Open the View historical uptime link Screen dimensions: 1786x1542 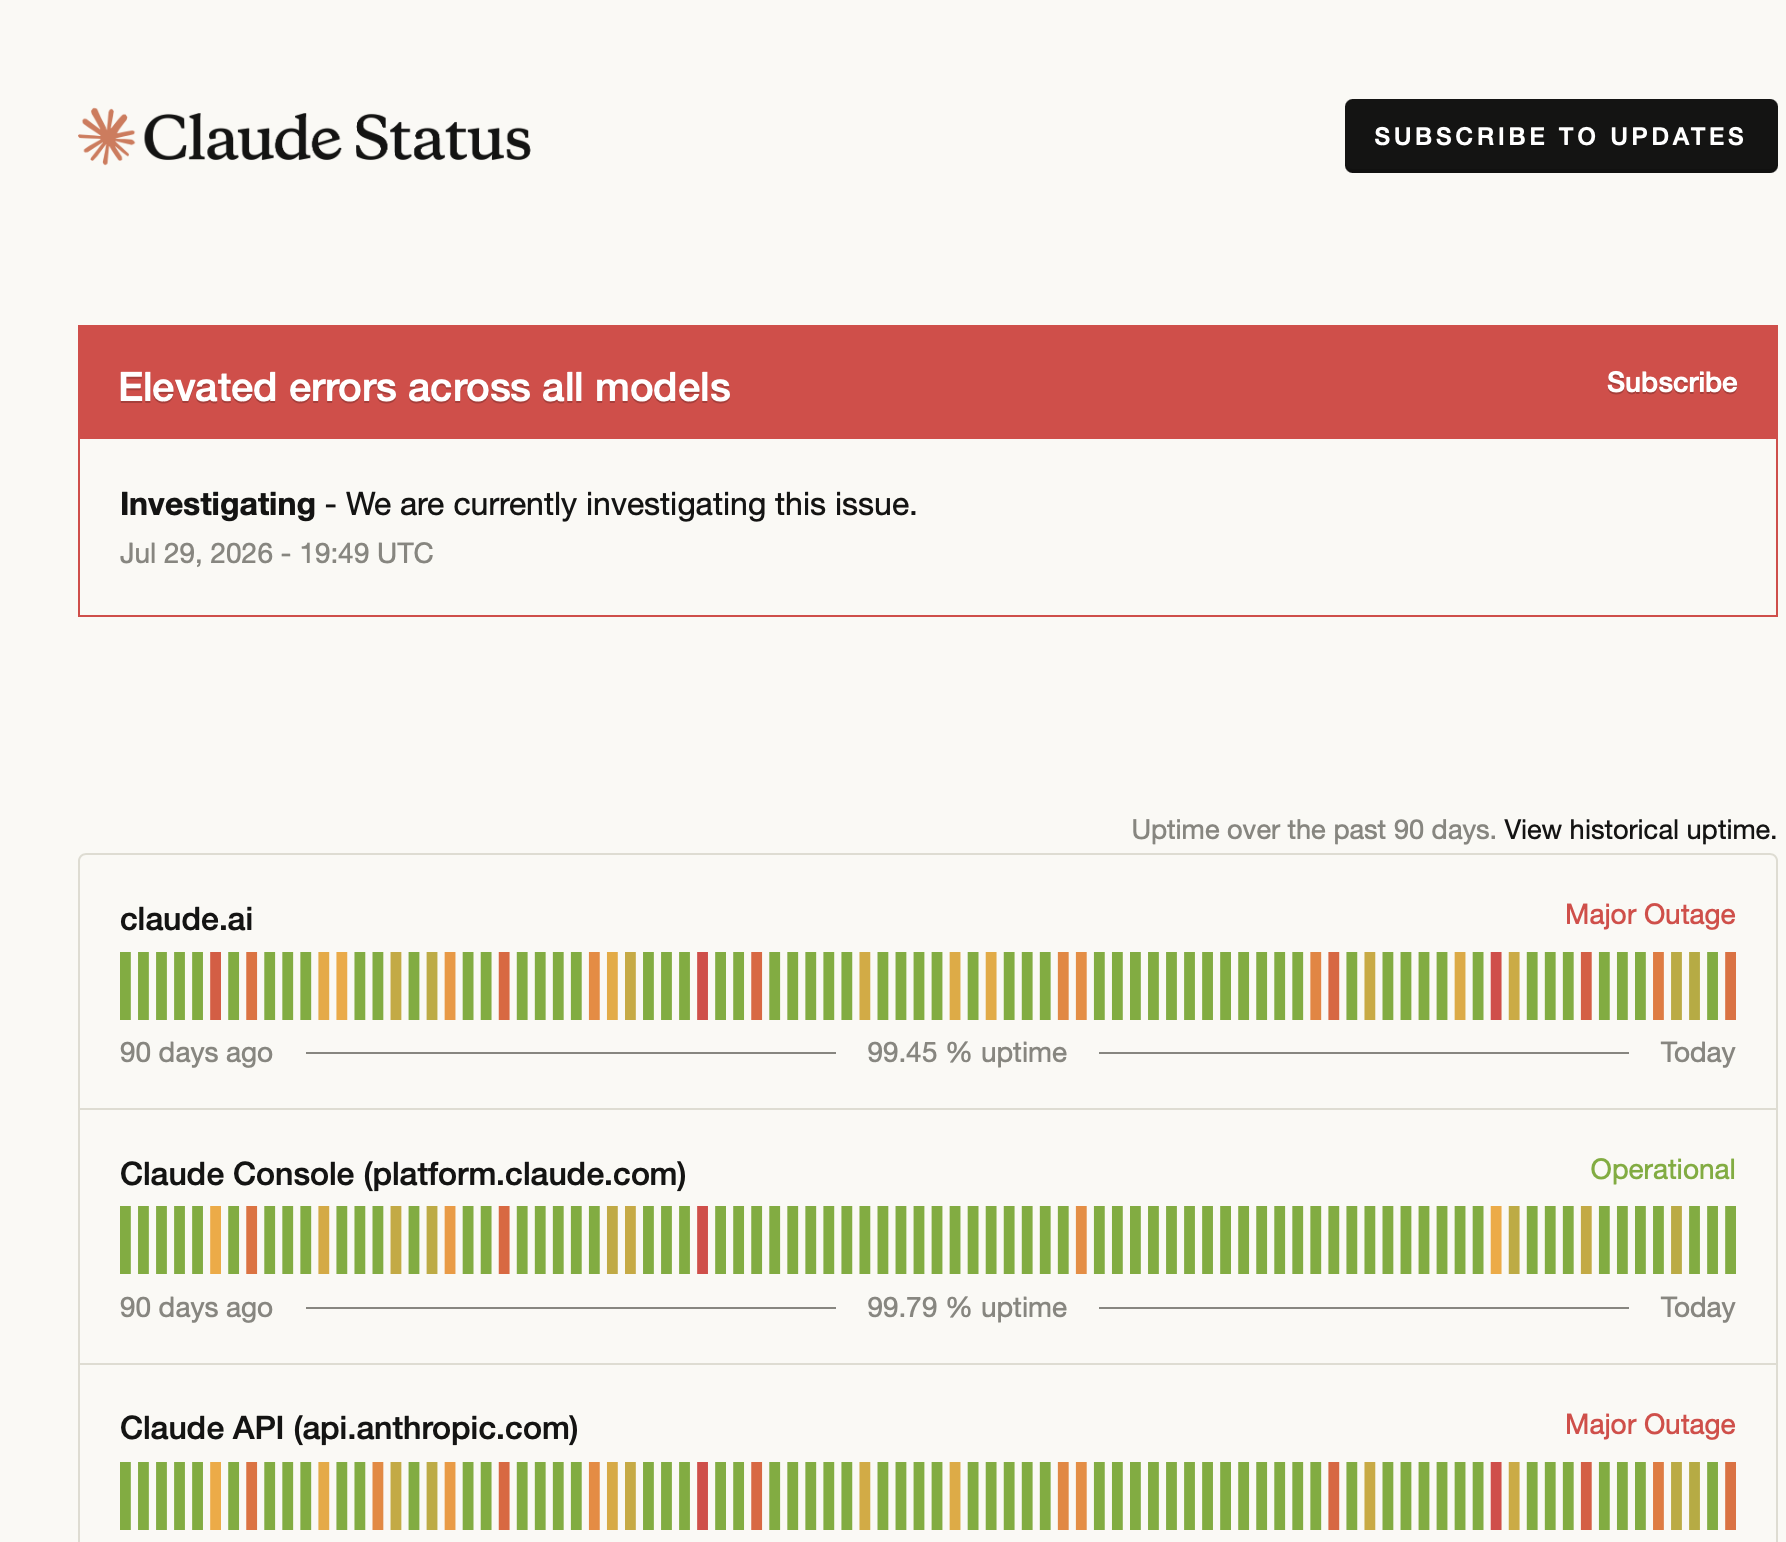click(x=1640, y=830)
